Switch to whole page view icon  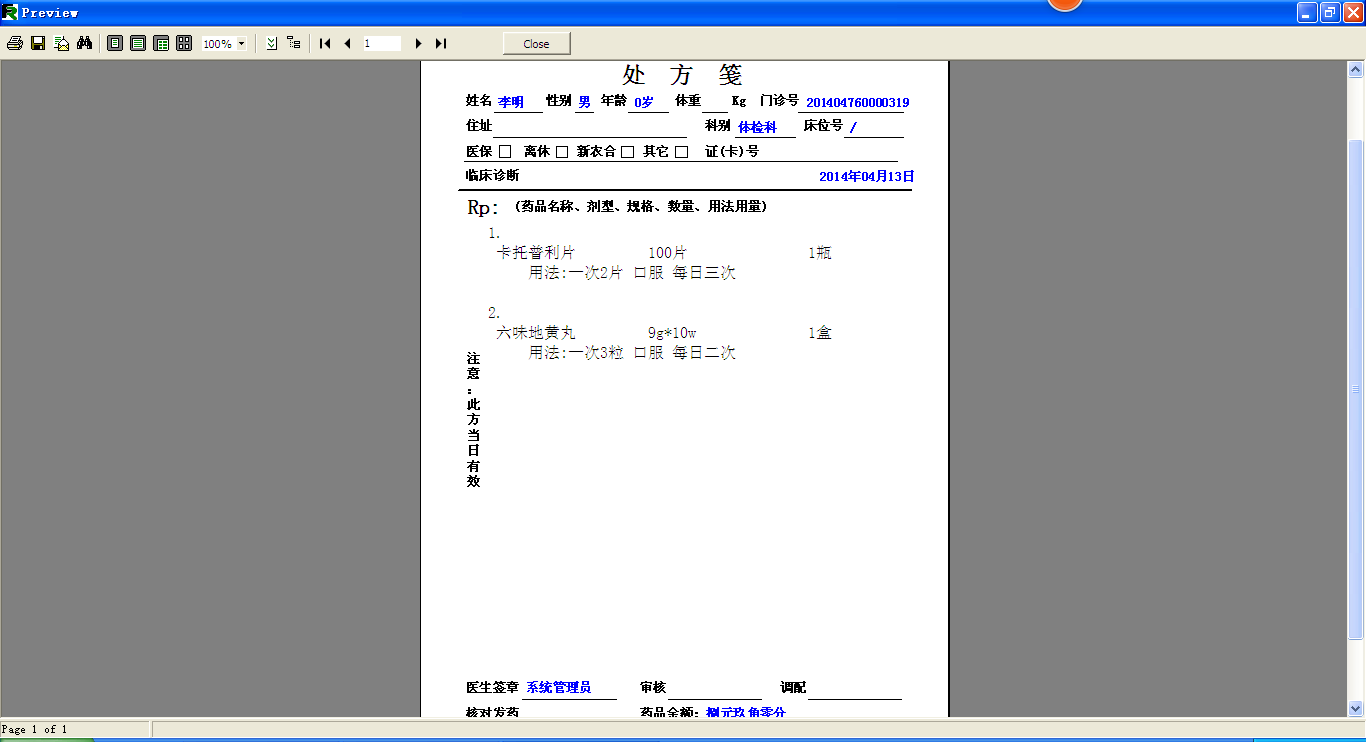tap(115, 43)
